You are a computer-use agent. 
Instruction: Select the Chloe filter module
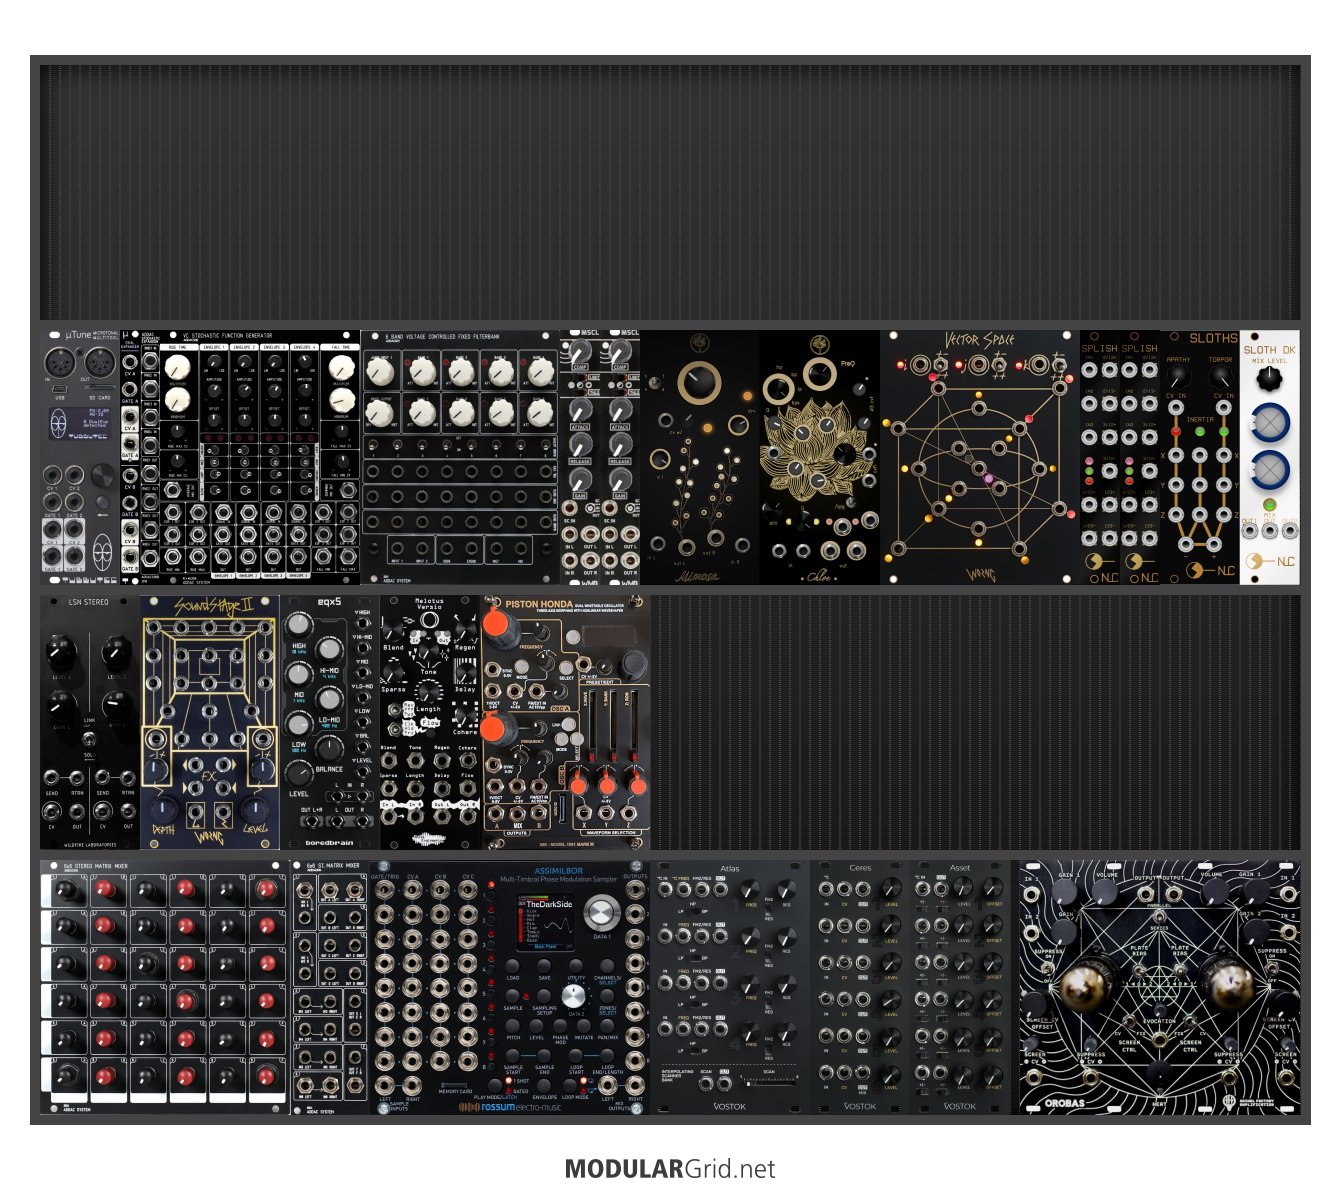coord(820,457)
